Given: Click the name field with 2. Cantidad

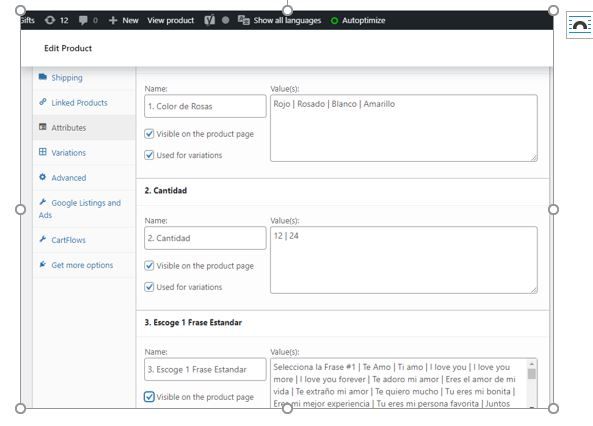Looking at the screenshot, I should point(205,238).
